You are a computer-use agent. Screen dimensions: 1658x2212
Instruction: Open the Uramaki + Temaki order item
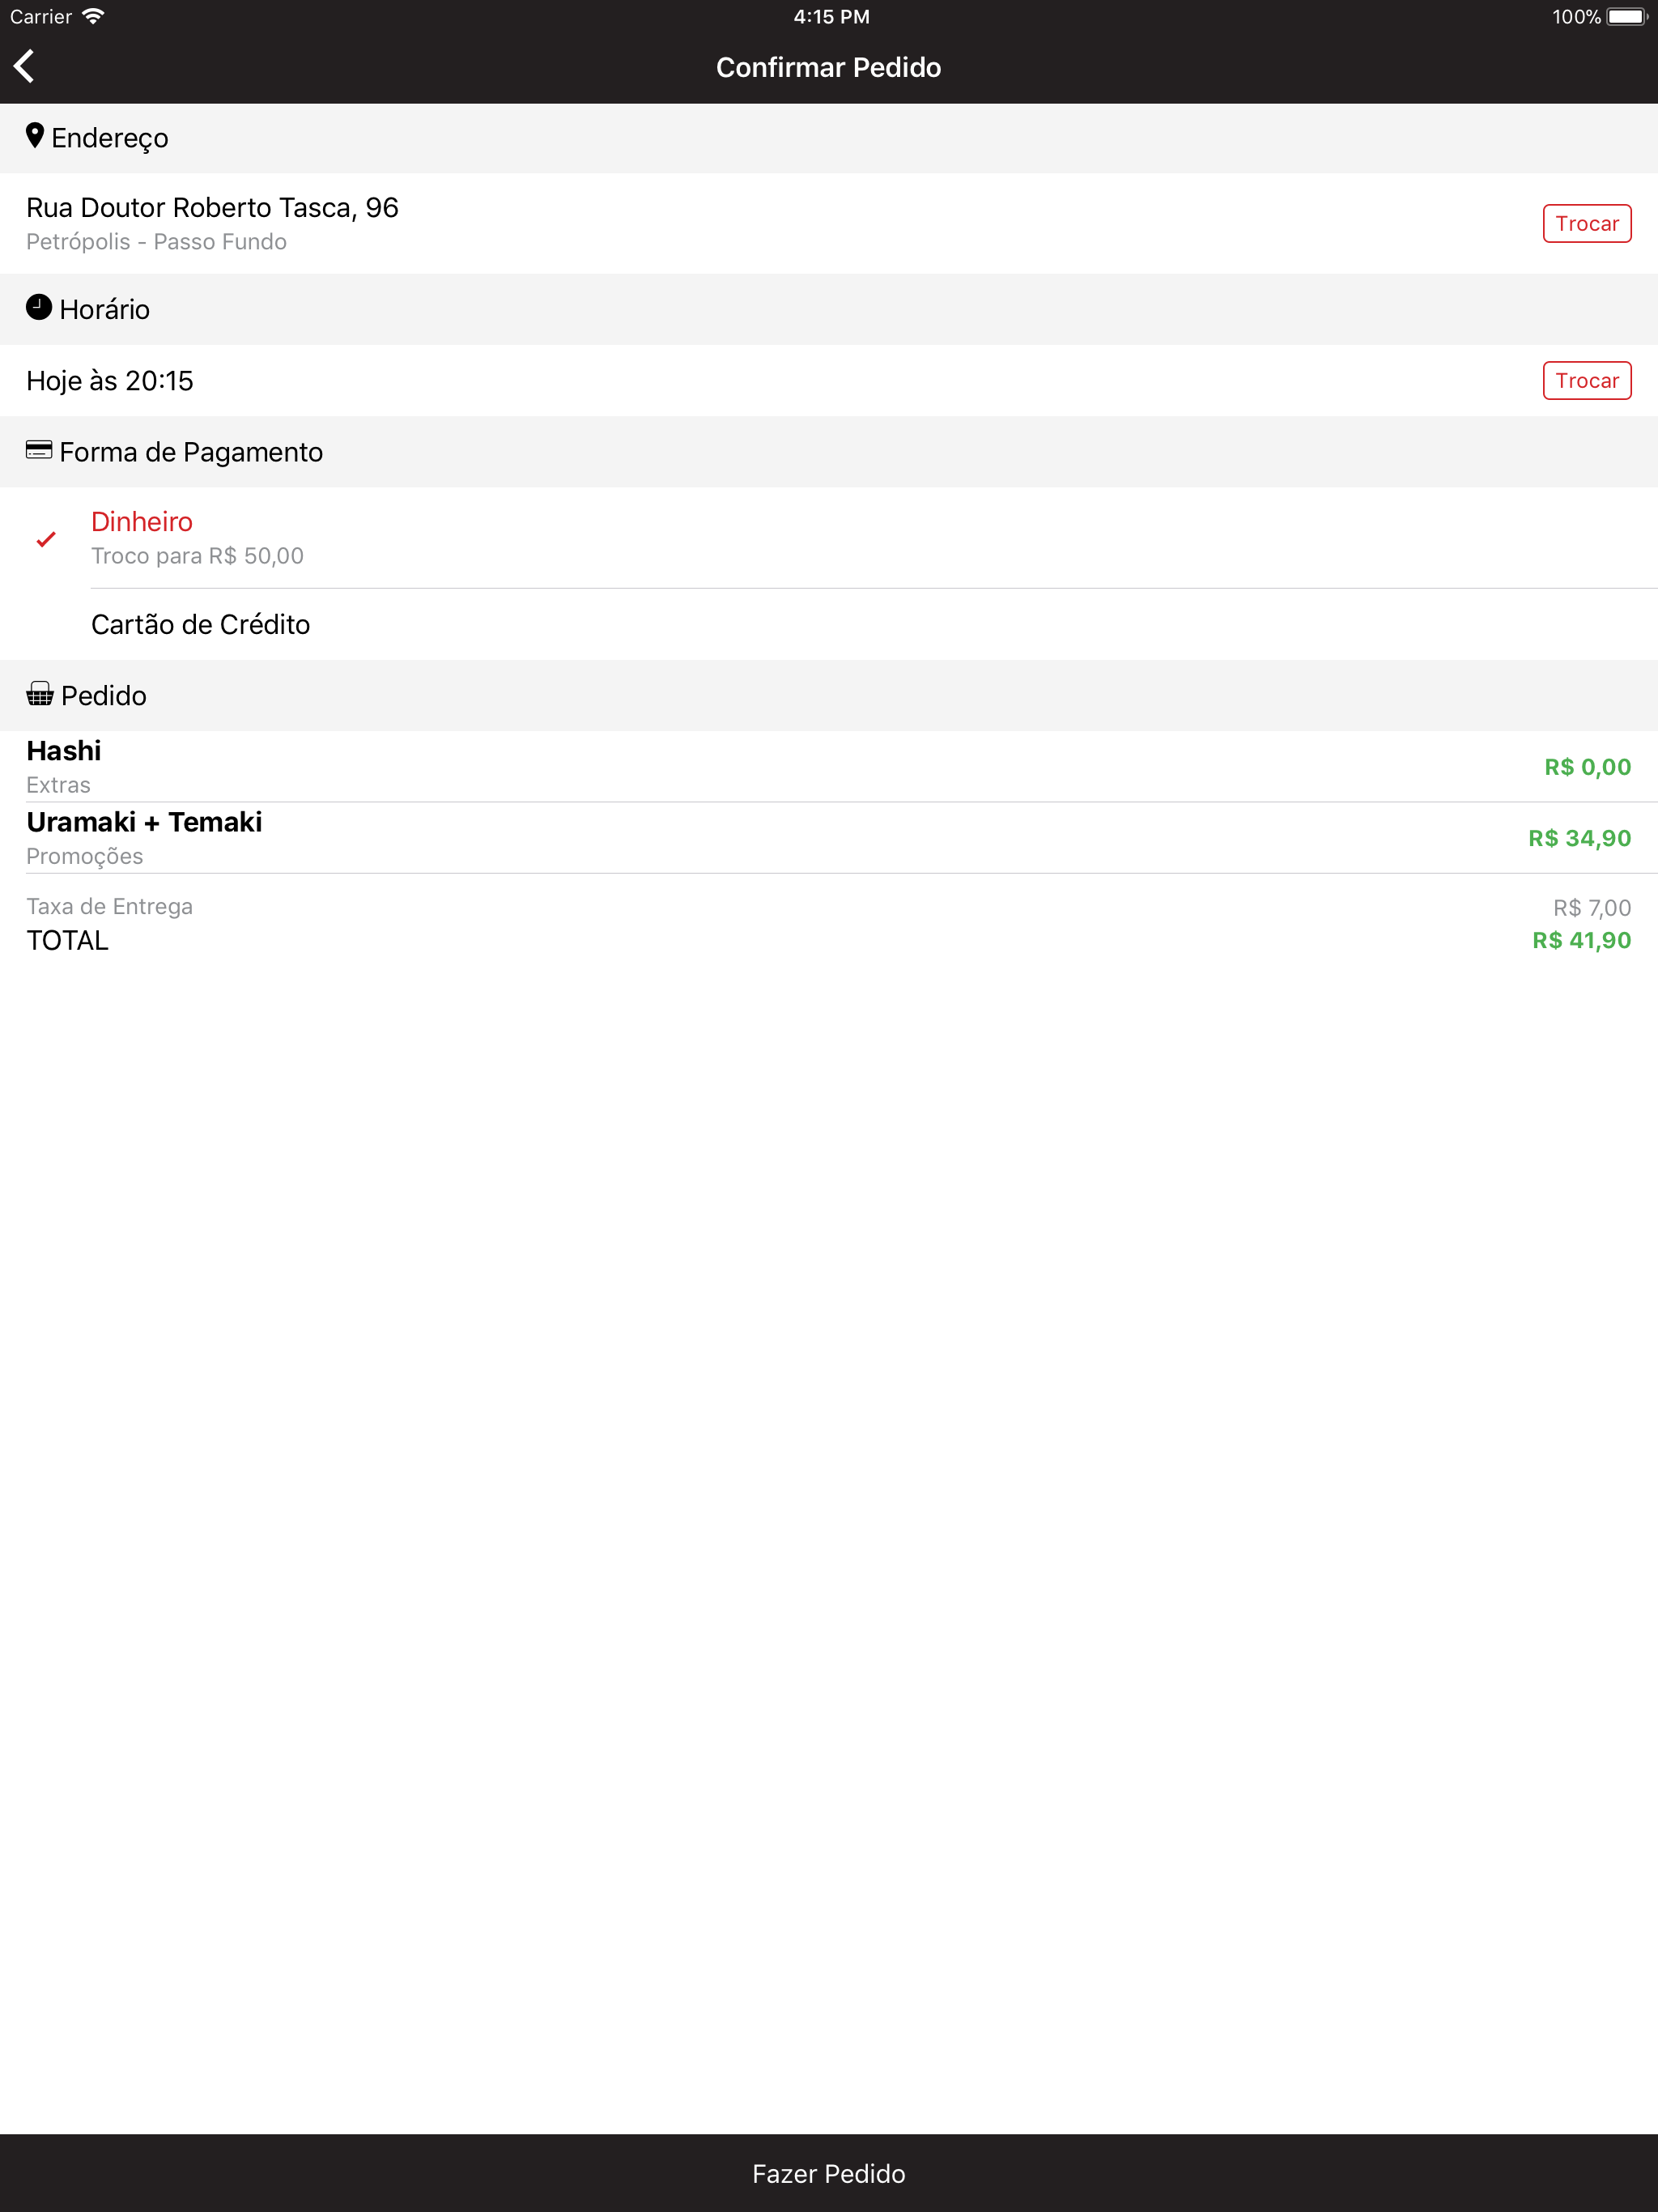tap(829, 838)
